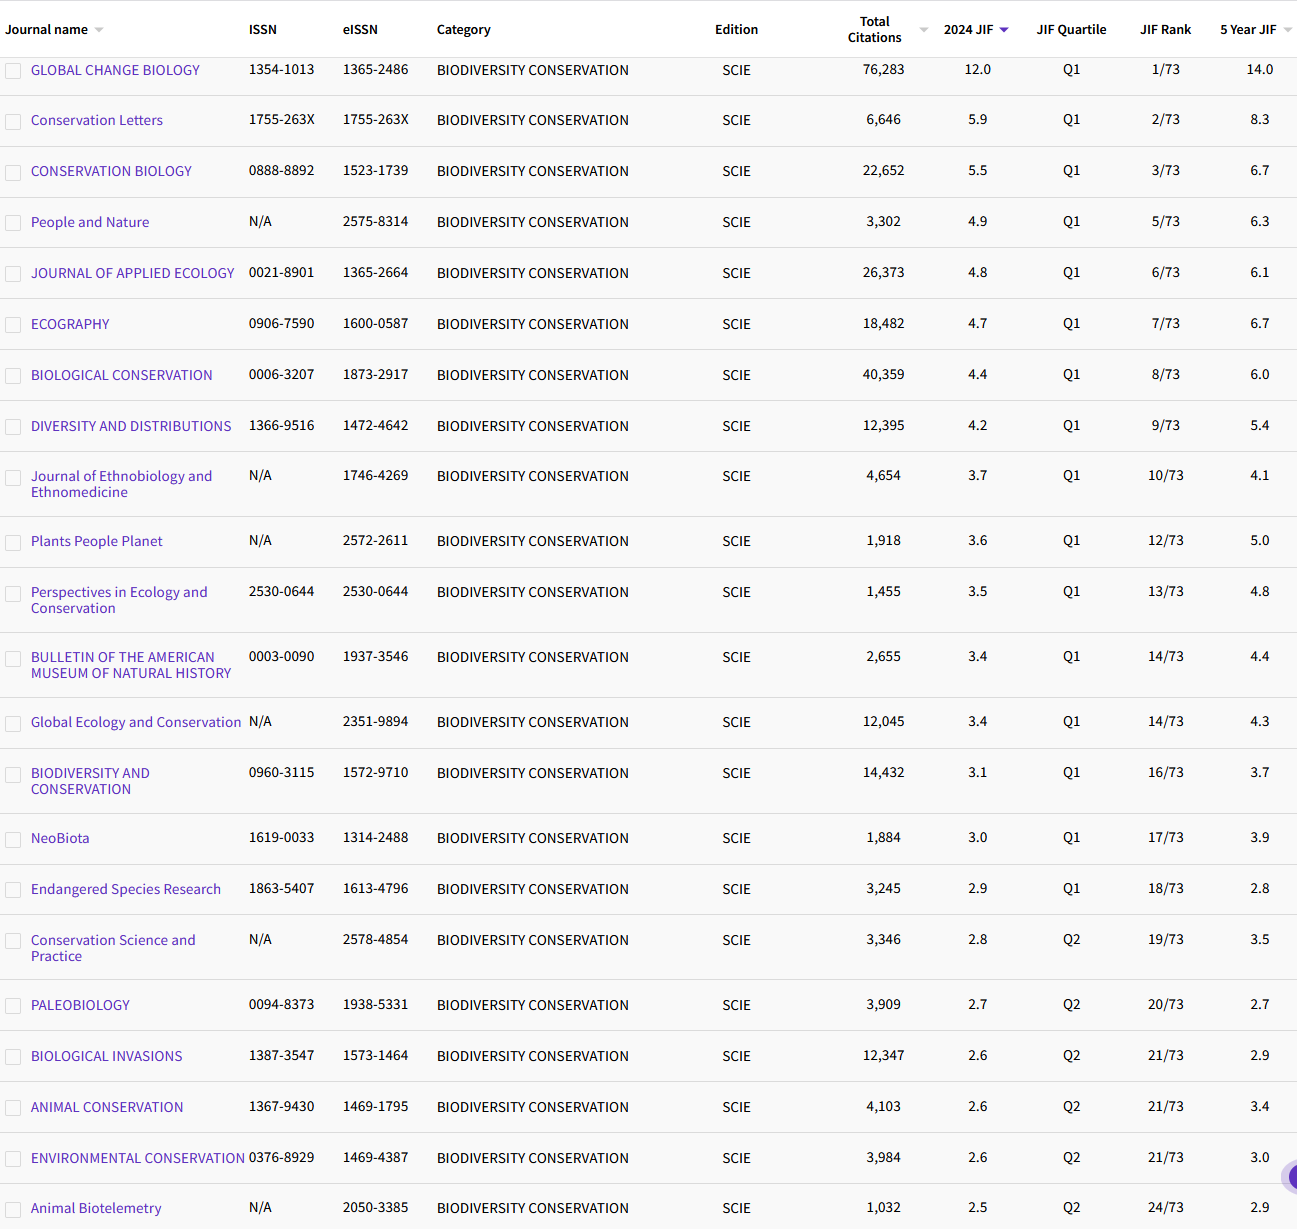Open the Total Citations sort dropdown
This screenshot has width=1297, height=1229.
[922, 29]
